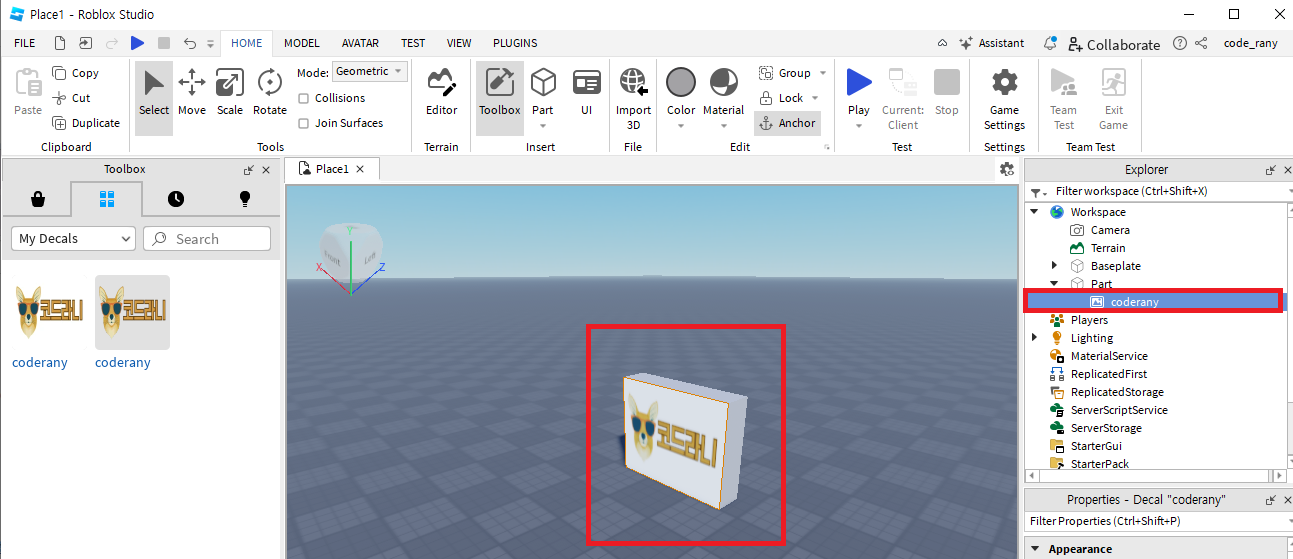The image size is (1293, 559).
Task: Expand the Lighting tree node
Action: [1034, 337]
